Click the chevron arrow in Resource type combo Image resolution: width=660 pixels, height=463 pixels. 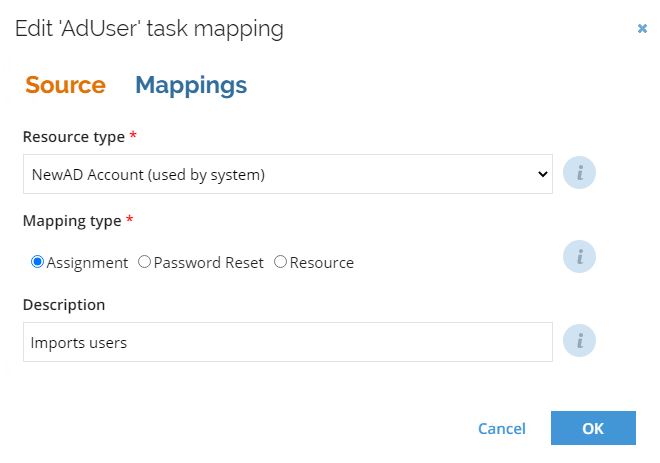point(543,174)
